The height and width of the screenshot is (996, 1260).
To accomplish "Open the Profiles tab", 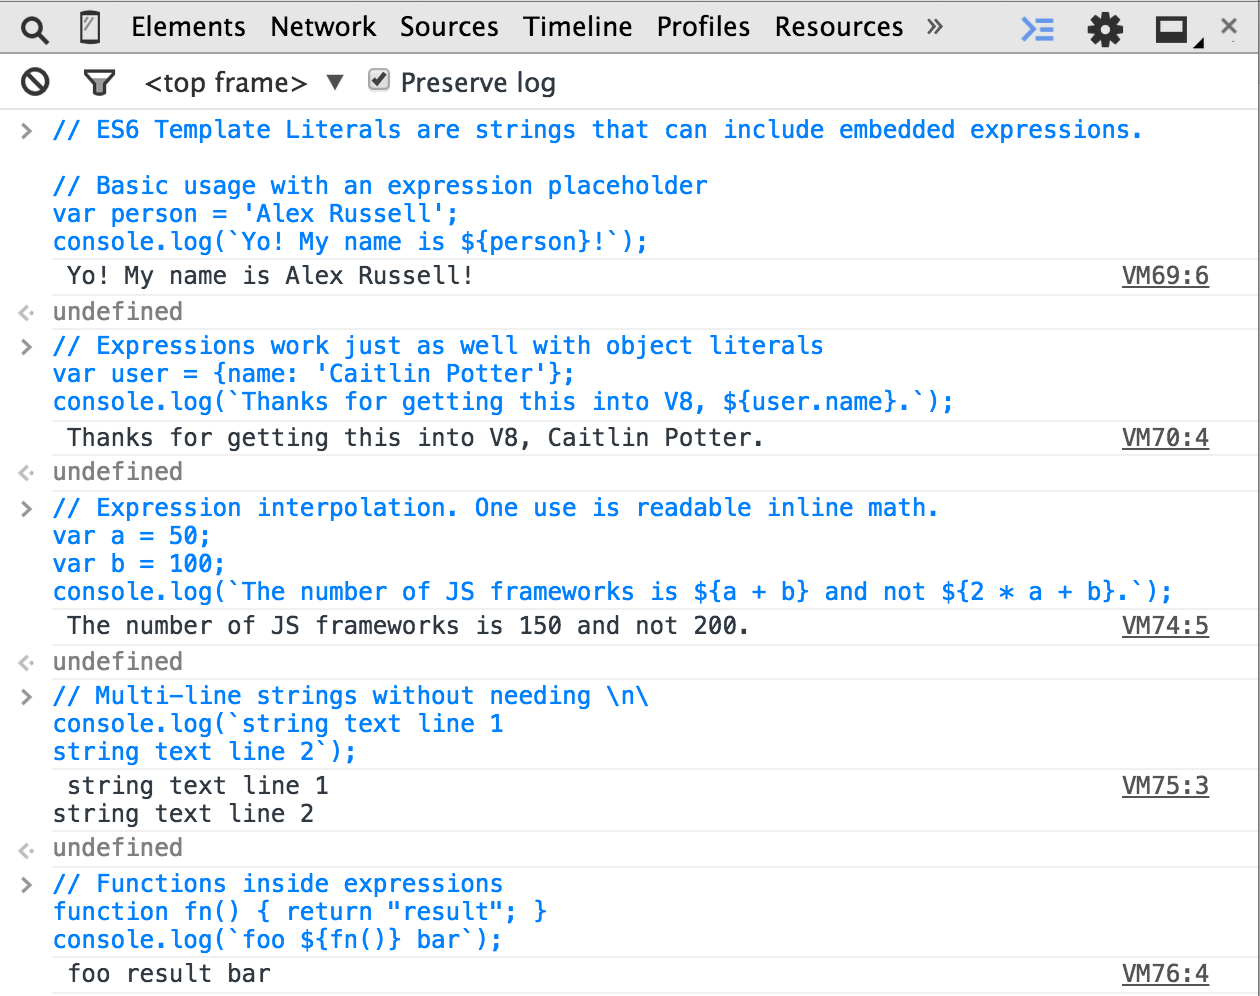I will [x=703, y=27].
